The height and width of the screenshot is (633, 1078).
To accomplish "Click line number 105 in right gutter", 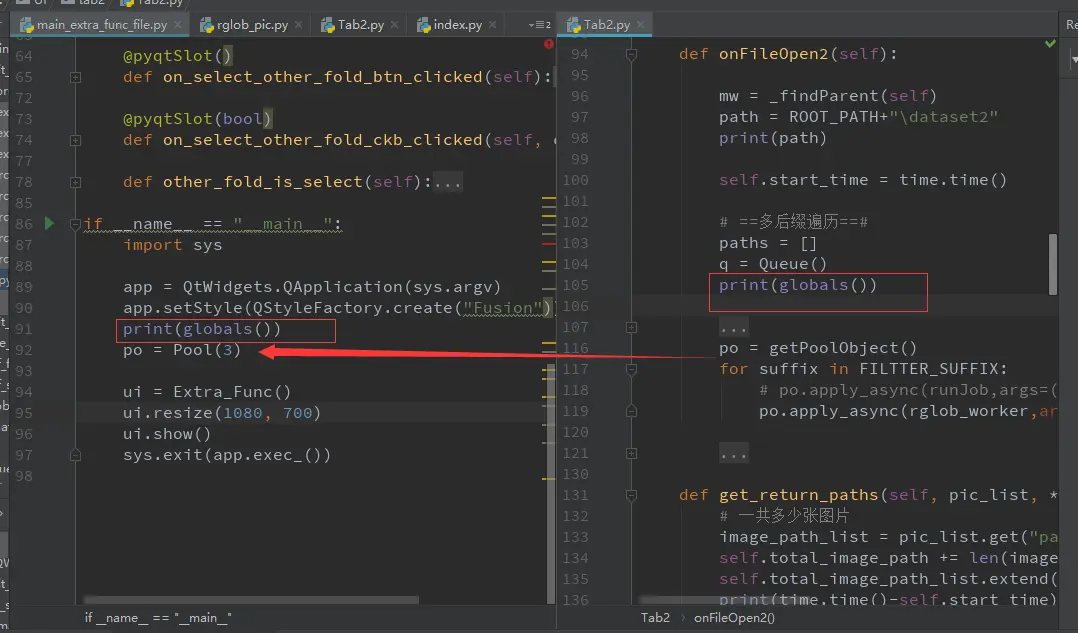I will click(x=575, y=285).
